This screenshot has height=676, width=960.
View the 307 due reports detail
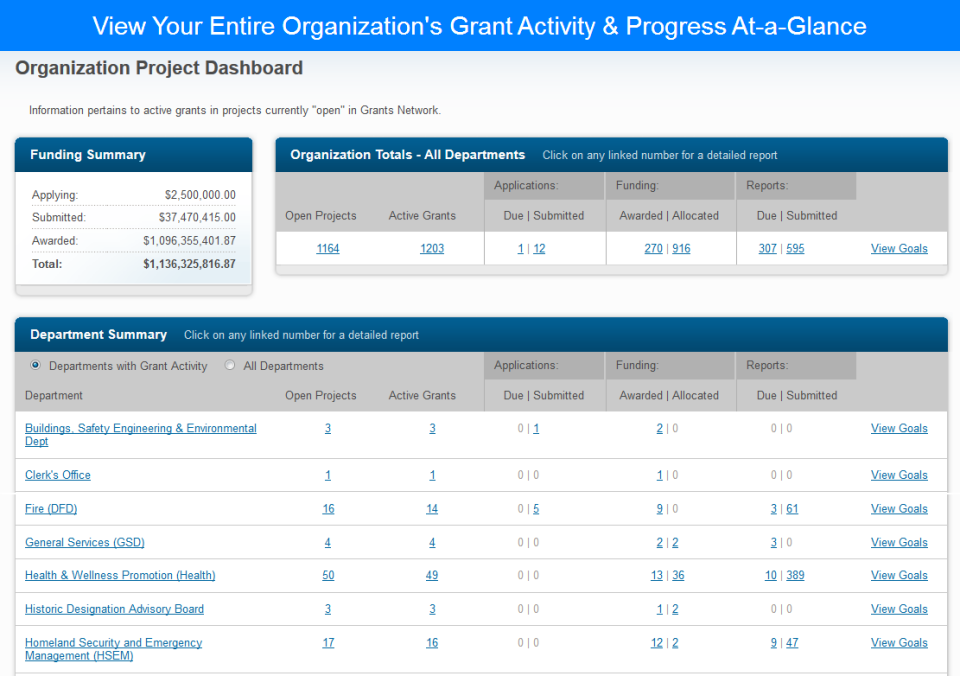click(767, 248)
